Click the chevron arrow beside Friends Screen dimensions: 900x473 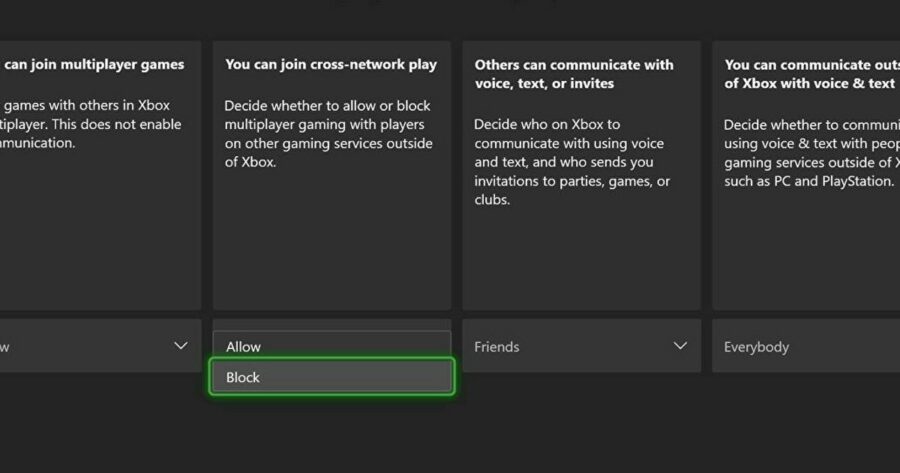tap(680, 346)
